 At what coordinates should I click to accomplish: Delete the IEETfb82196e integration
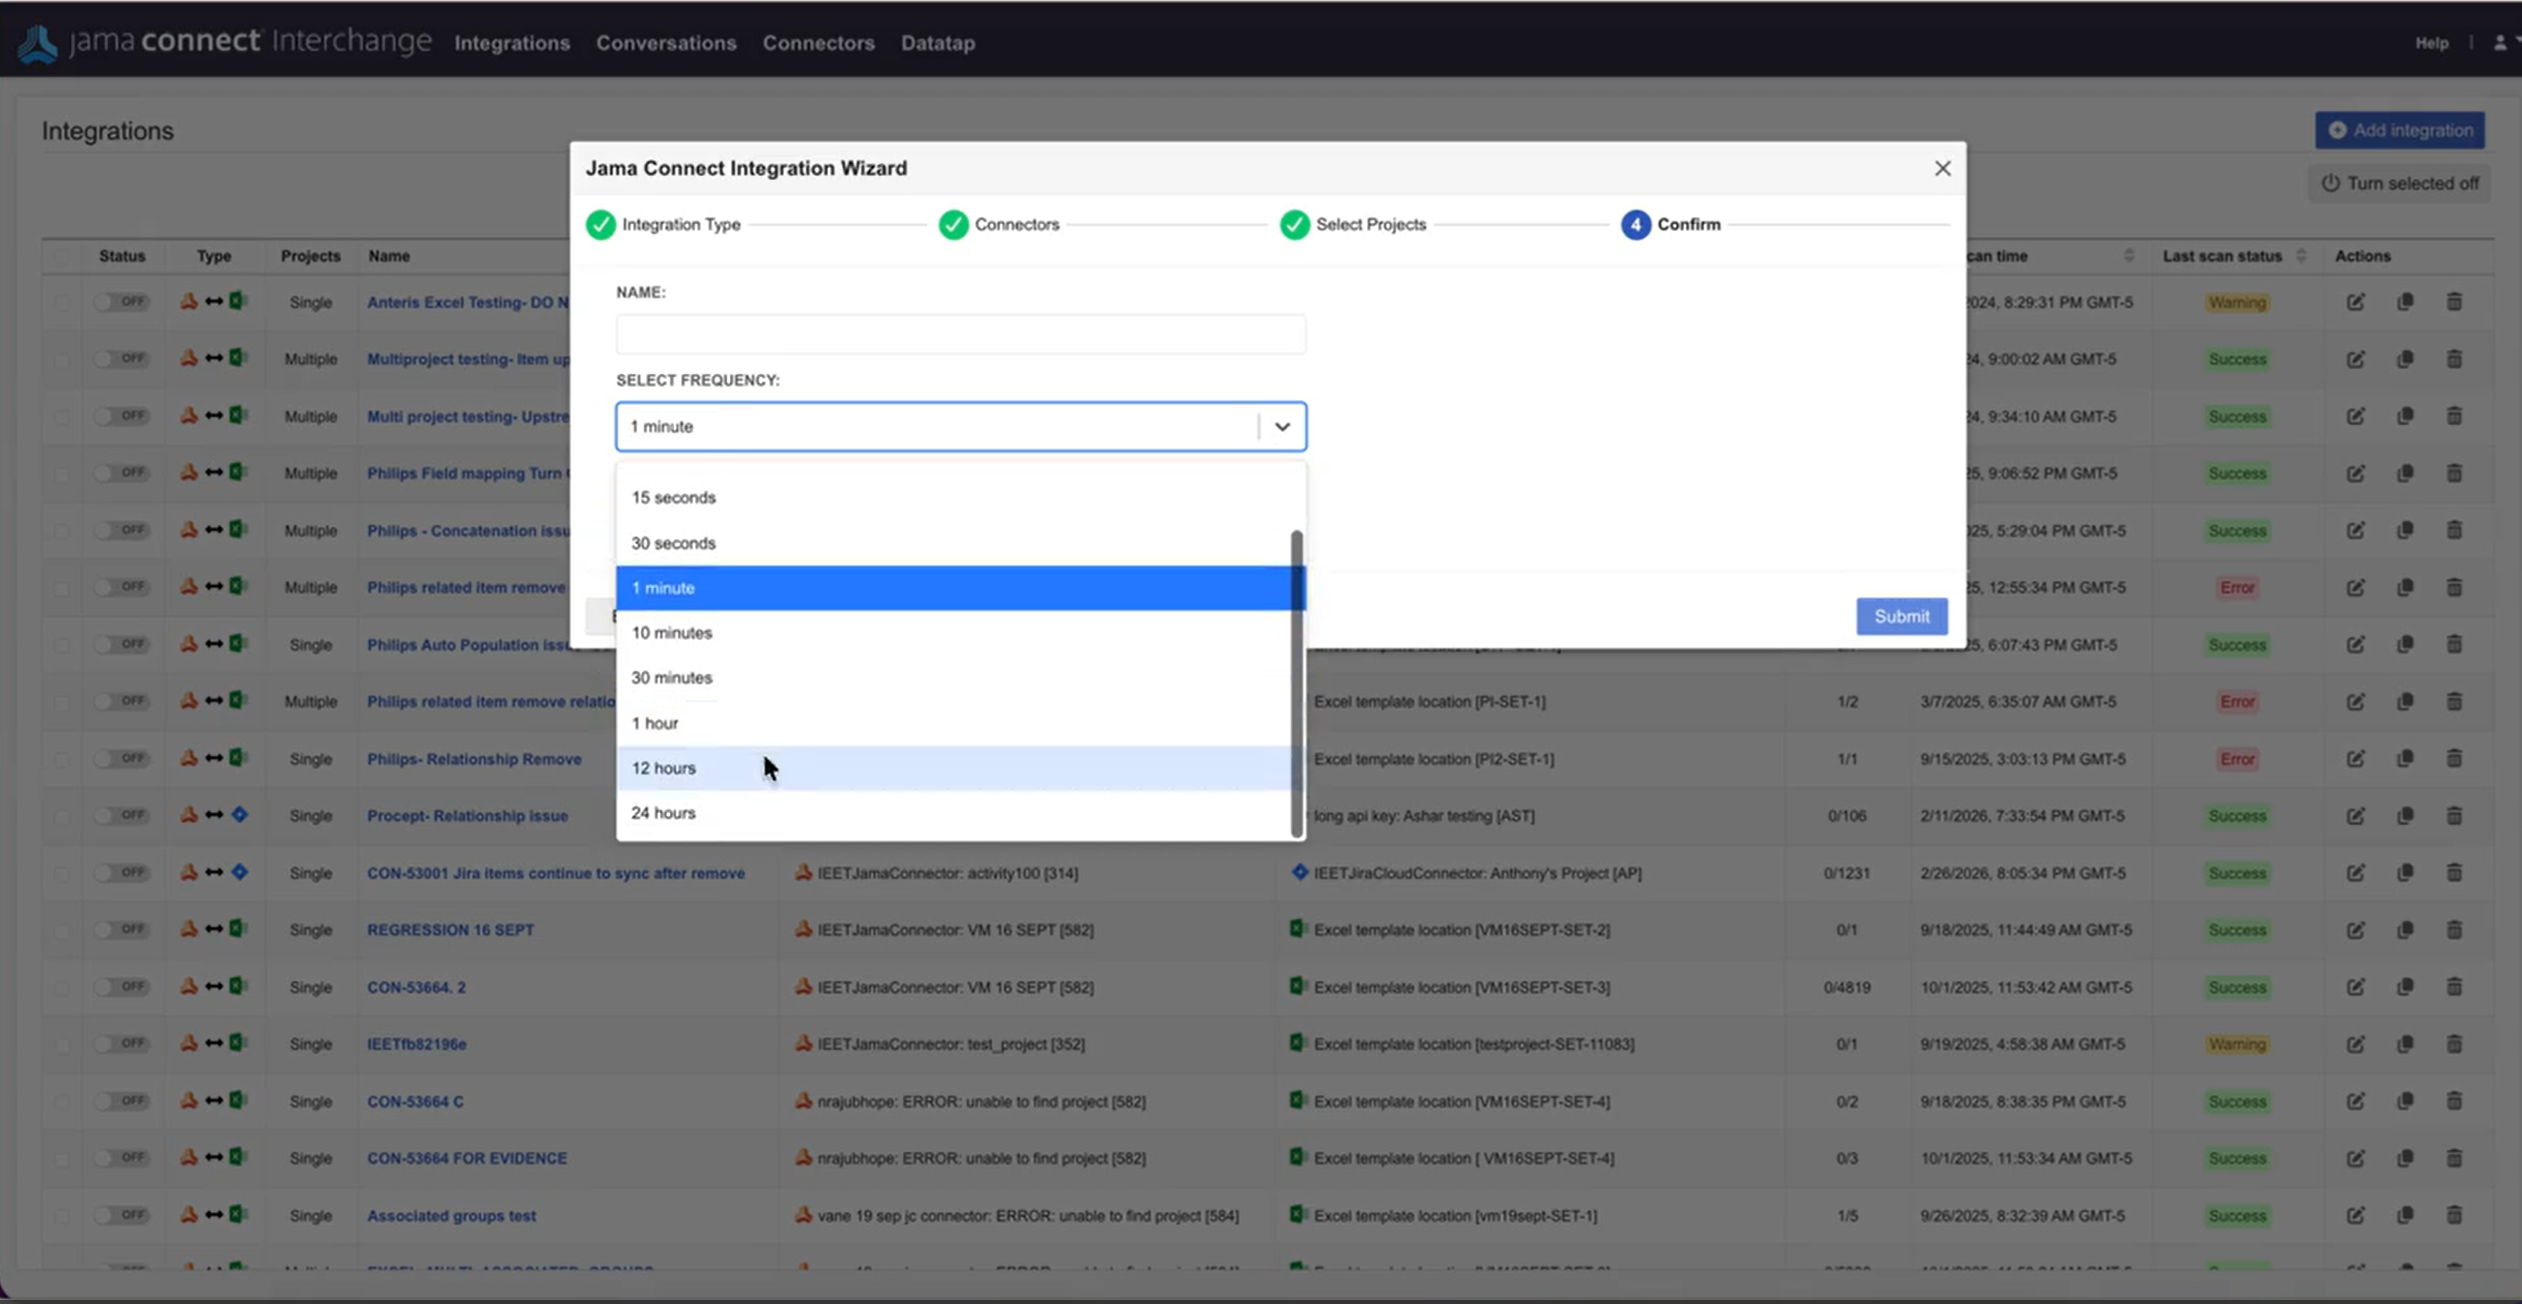pyautogui.click(x=2454, y=1043)
